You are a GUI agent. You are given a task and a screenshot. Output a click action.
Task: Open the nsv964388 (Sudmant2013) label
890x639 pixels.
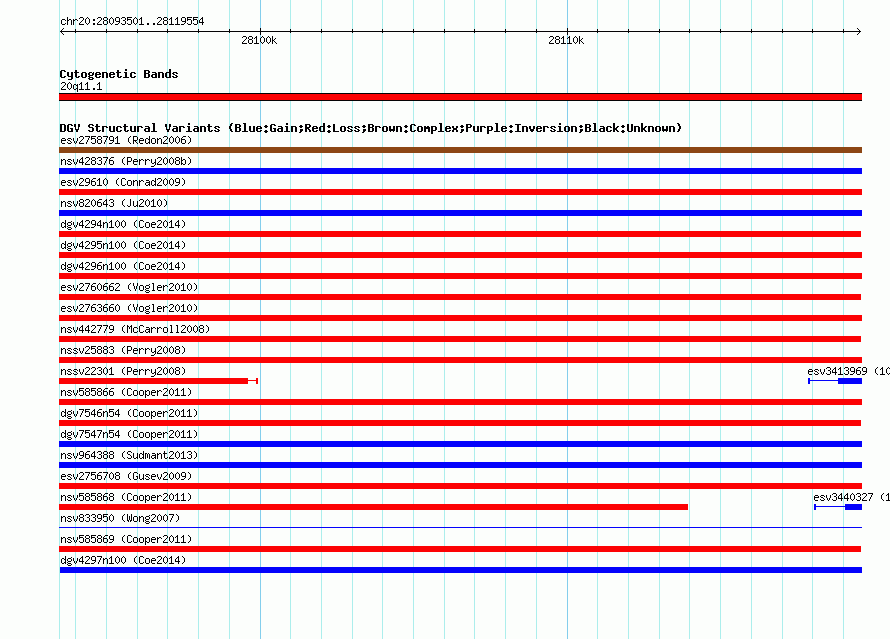[129, 455]
